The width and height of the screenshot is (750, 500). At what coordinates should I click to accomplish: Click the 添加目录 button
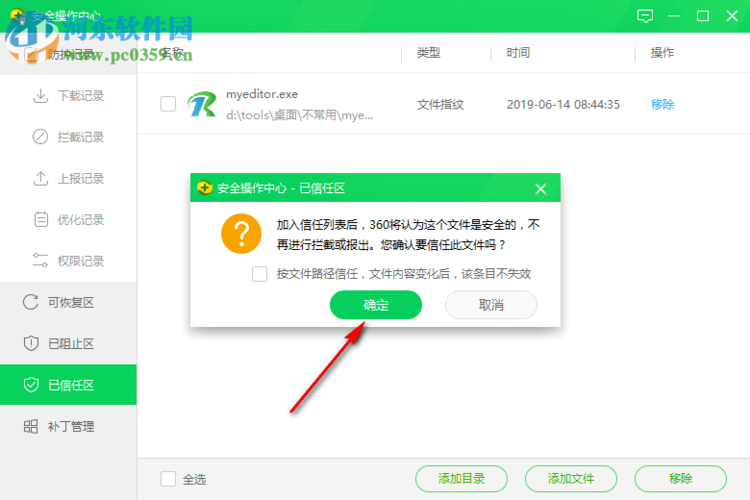(461, 478)
